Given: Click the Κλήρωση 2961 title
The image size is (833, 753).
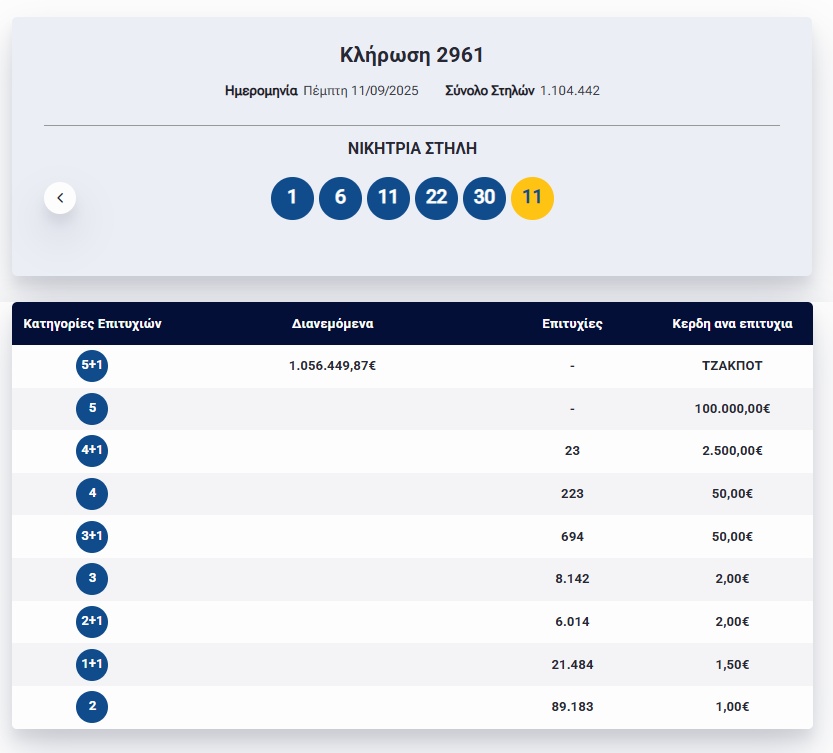Looking at the screenshot, I should (412, 55).
